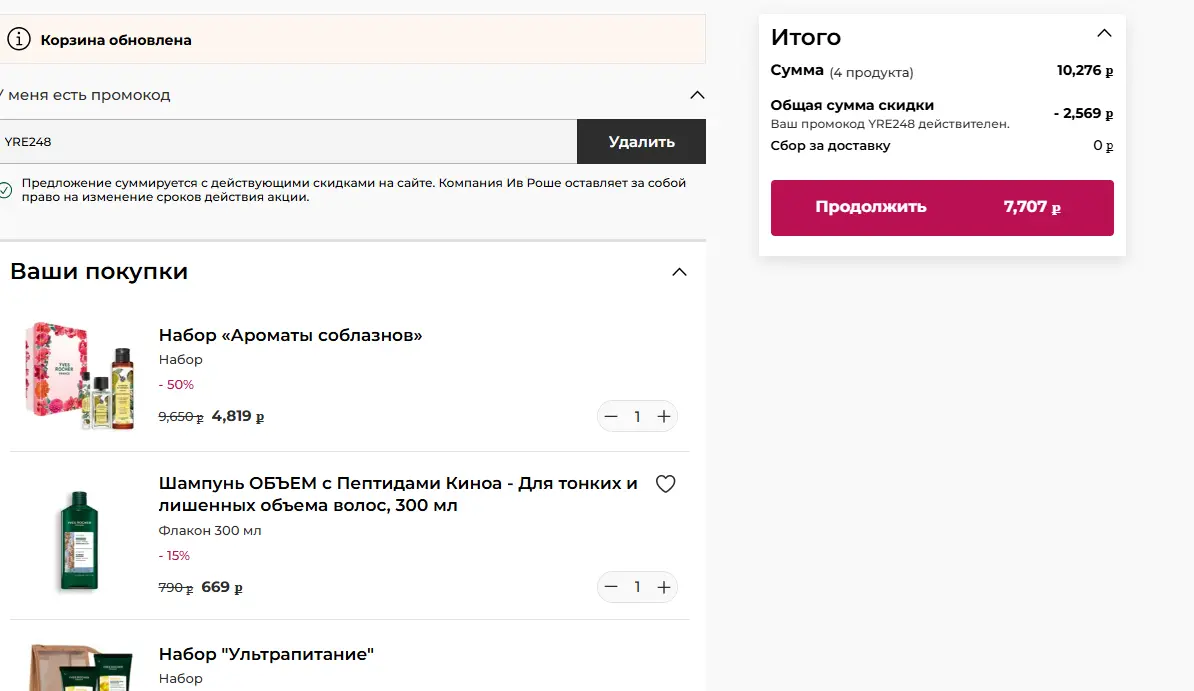This screenshot has width=1194, height=691.
Task: Click the меня есть промокод label
Action: point(89,95)
